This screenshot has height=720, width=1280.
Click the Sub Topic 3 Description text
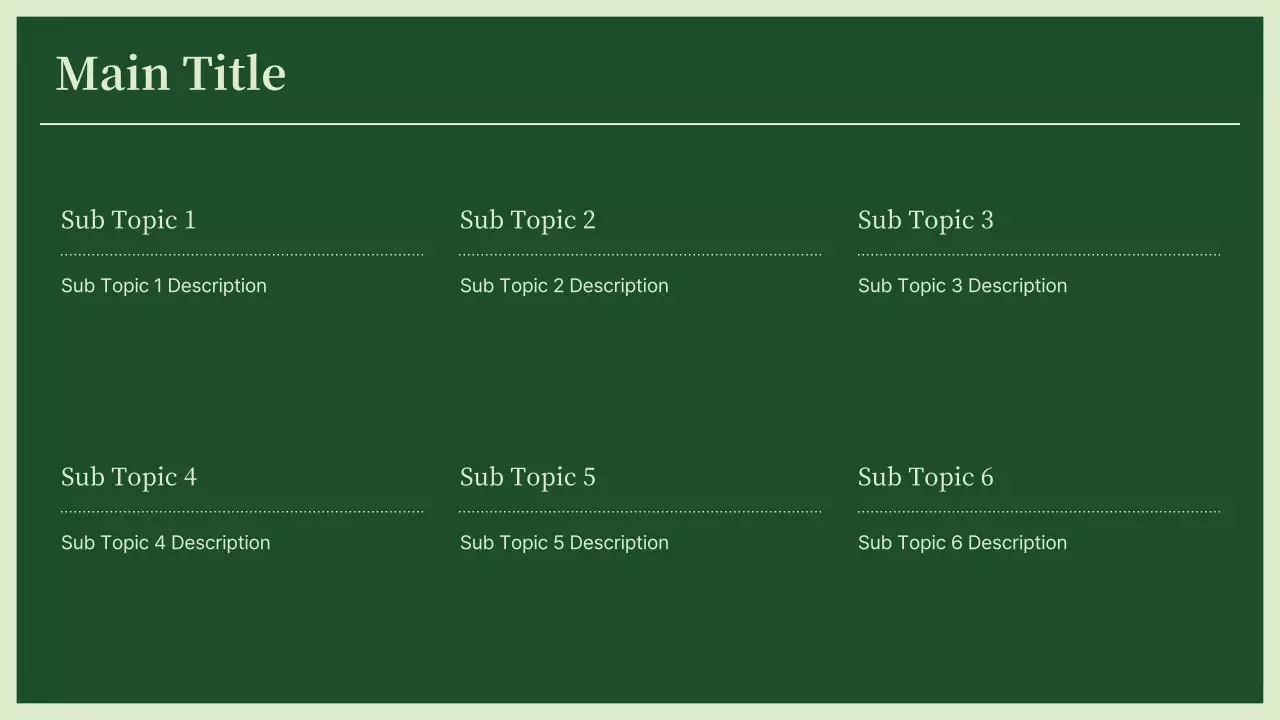coord(962,286)
